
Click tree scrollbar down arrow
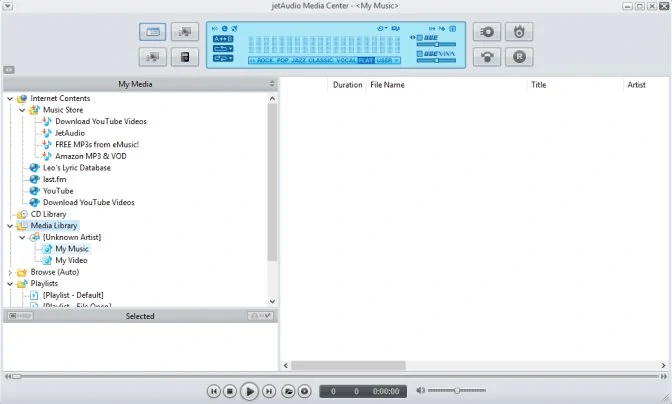click(x=272, y=302)
